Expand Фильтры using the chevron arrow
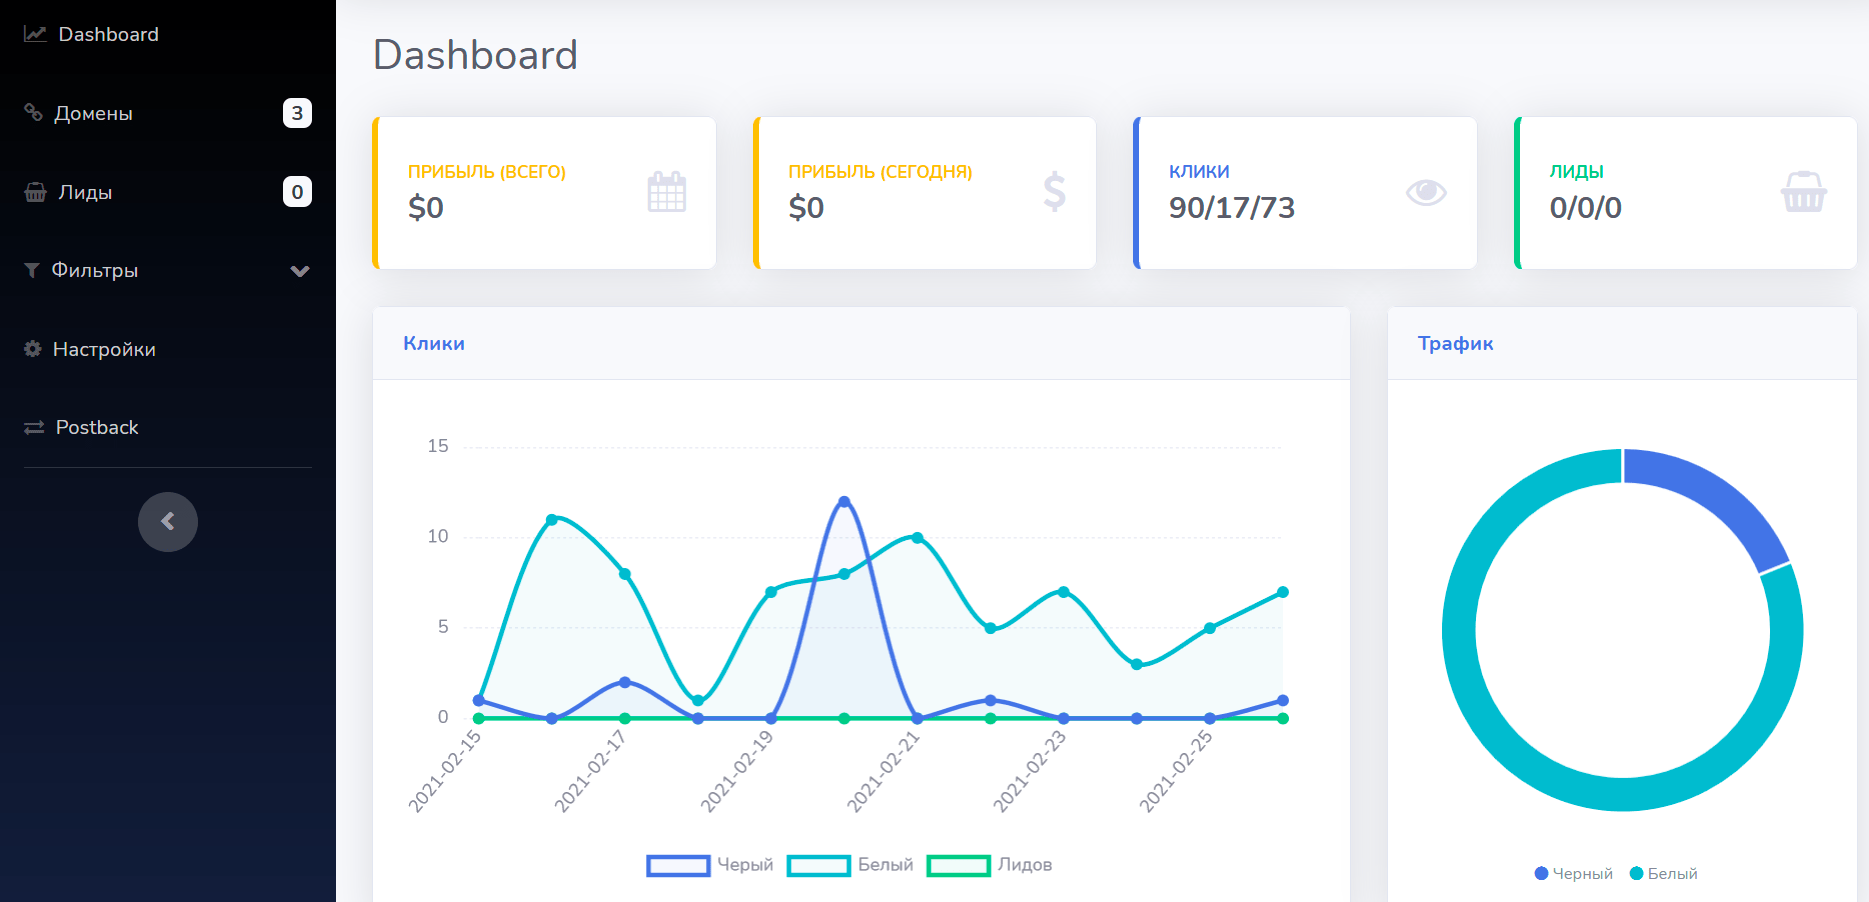 [x=300, y=271]
